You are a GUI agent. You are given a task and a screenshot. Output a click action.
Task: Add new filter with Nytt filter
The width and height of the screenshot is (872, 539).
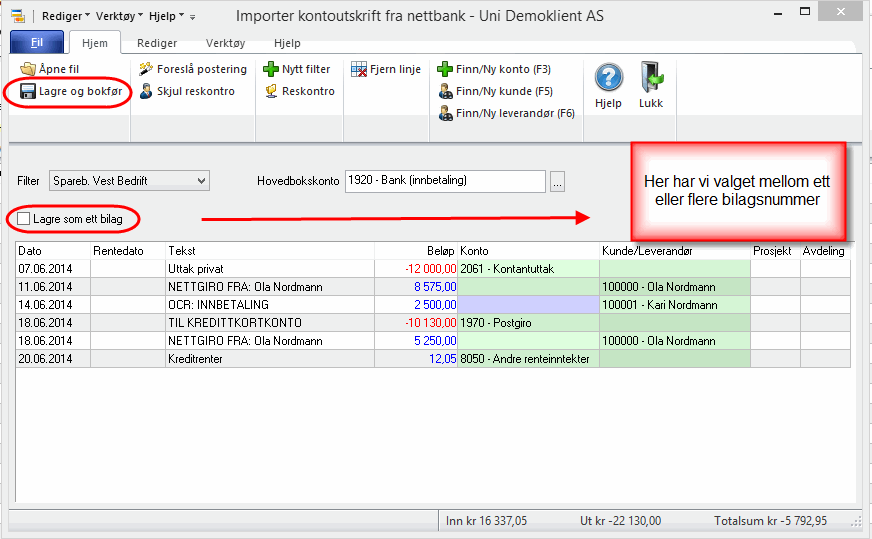pos(270,69)
